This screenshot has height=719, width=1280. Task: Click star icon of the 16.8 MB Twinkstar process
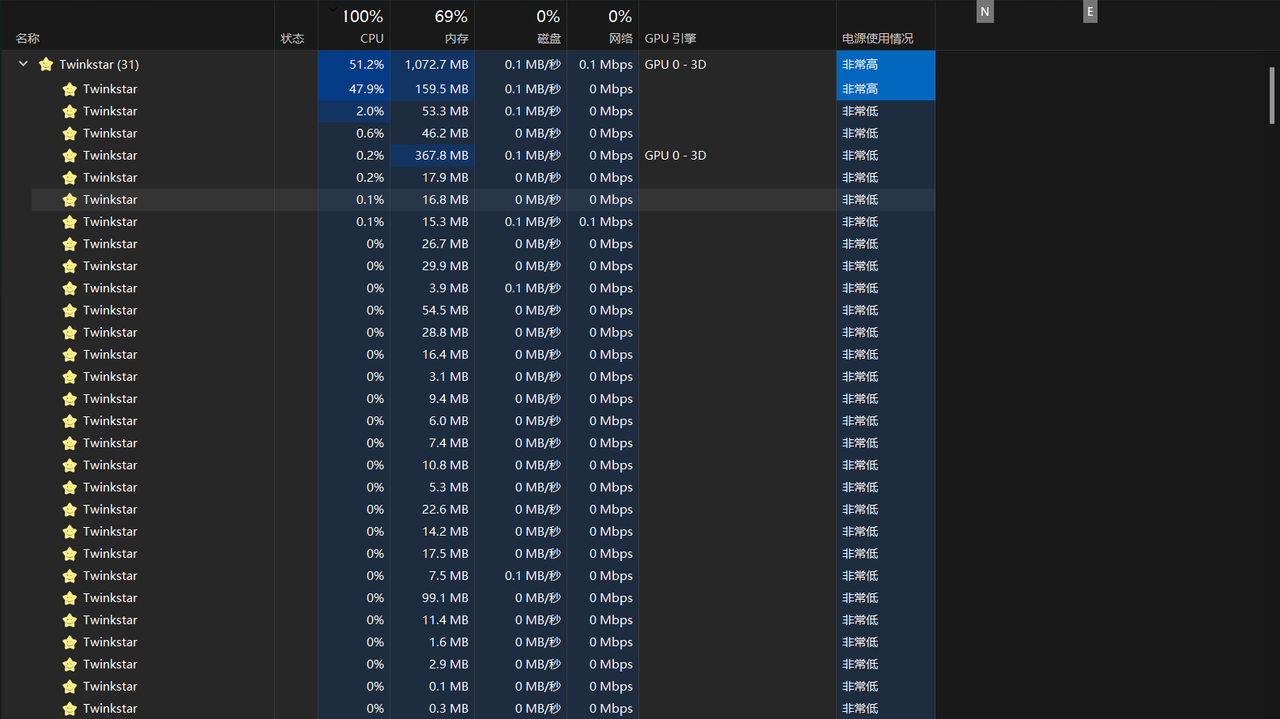pyautogui.click(x=70, y=199)
